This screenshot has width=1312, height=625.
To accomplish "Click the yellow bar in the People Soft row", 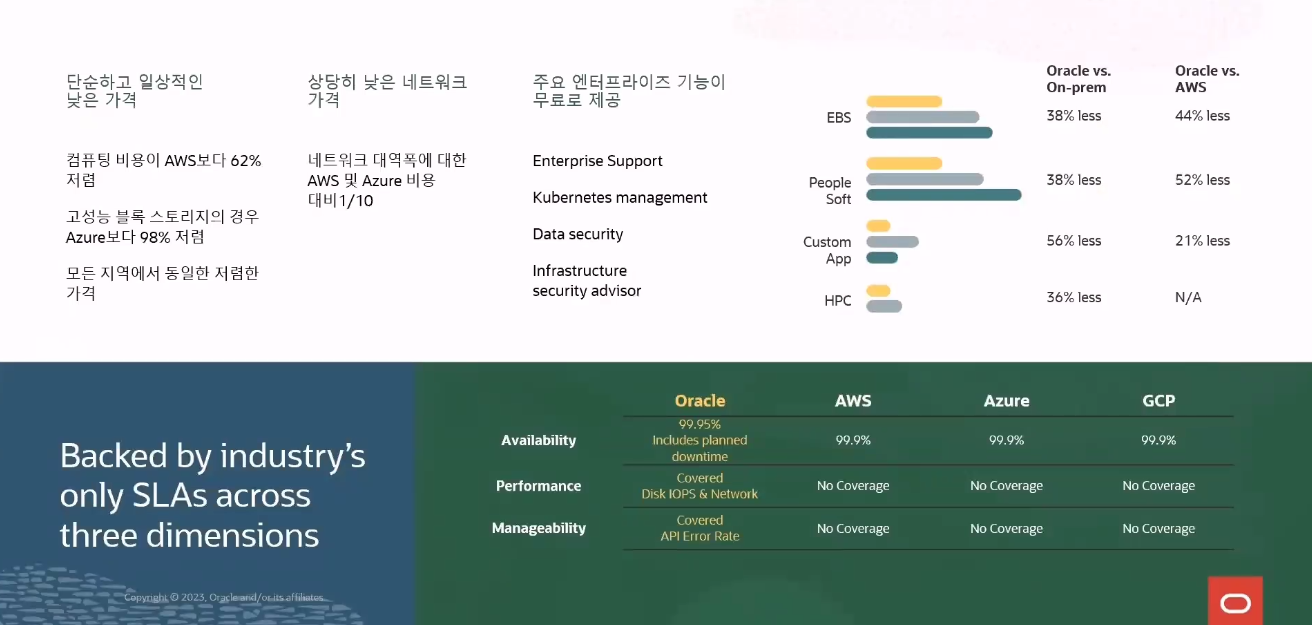I will pos(904,163).
